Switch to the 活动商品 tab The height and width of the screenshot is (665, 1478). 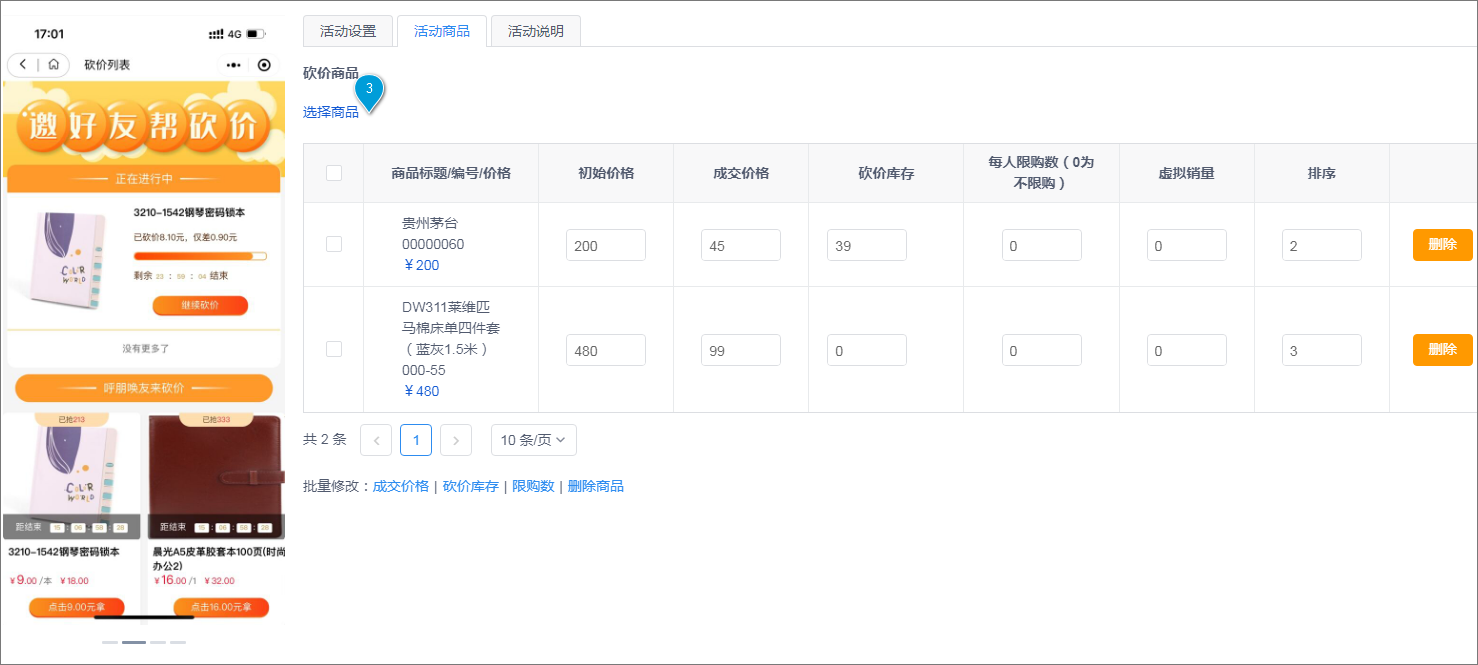442,31
